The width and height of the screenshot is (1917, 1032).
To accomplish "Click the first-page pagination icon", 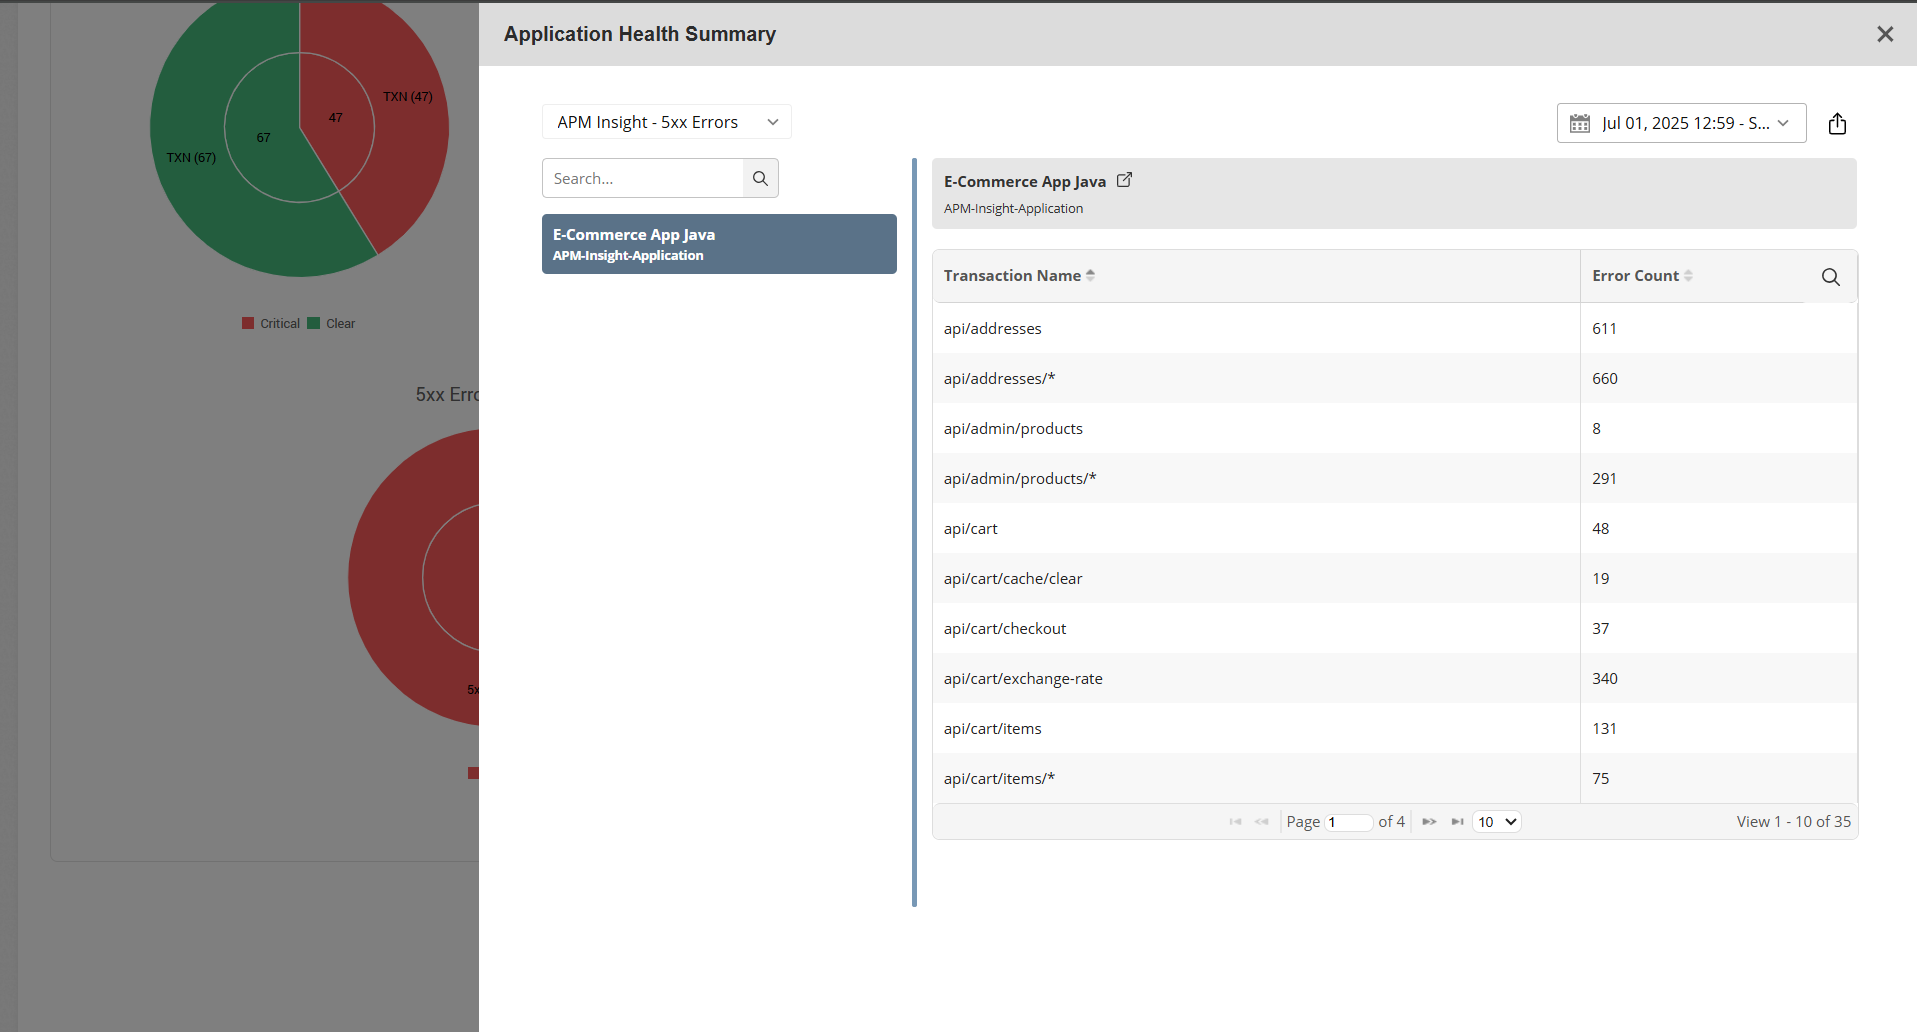I will pyautogui.click(x=1235, y=821).
